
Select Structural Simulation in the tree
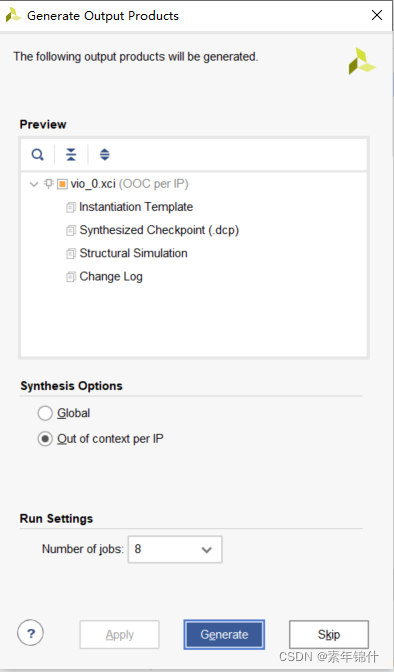[x=133, y=253]
